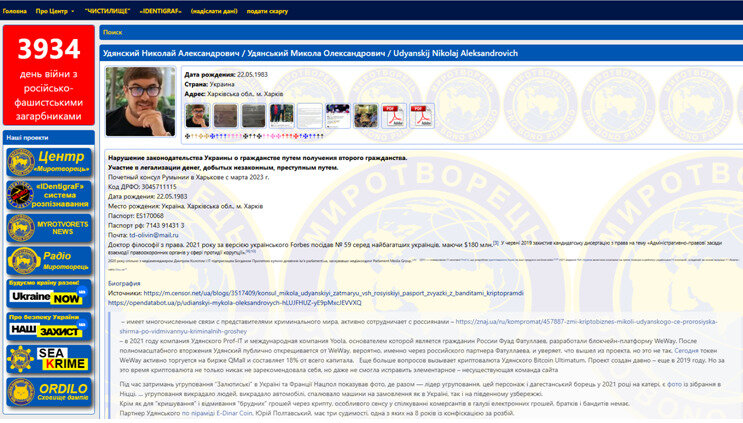Click the фото link in the text

[674, 384]
